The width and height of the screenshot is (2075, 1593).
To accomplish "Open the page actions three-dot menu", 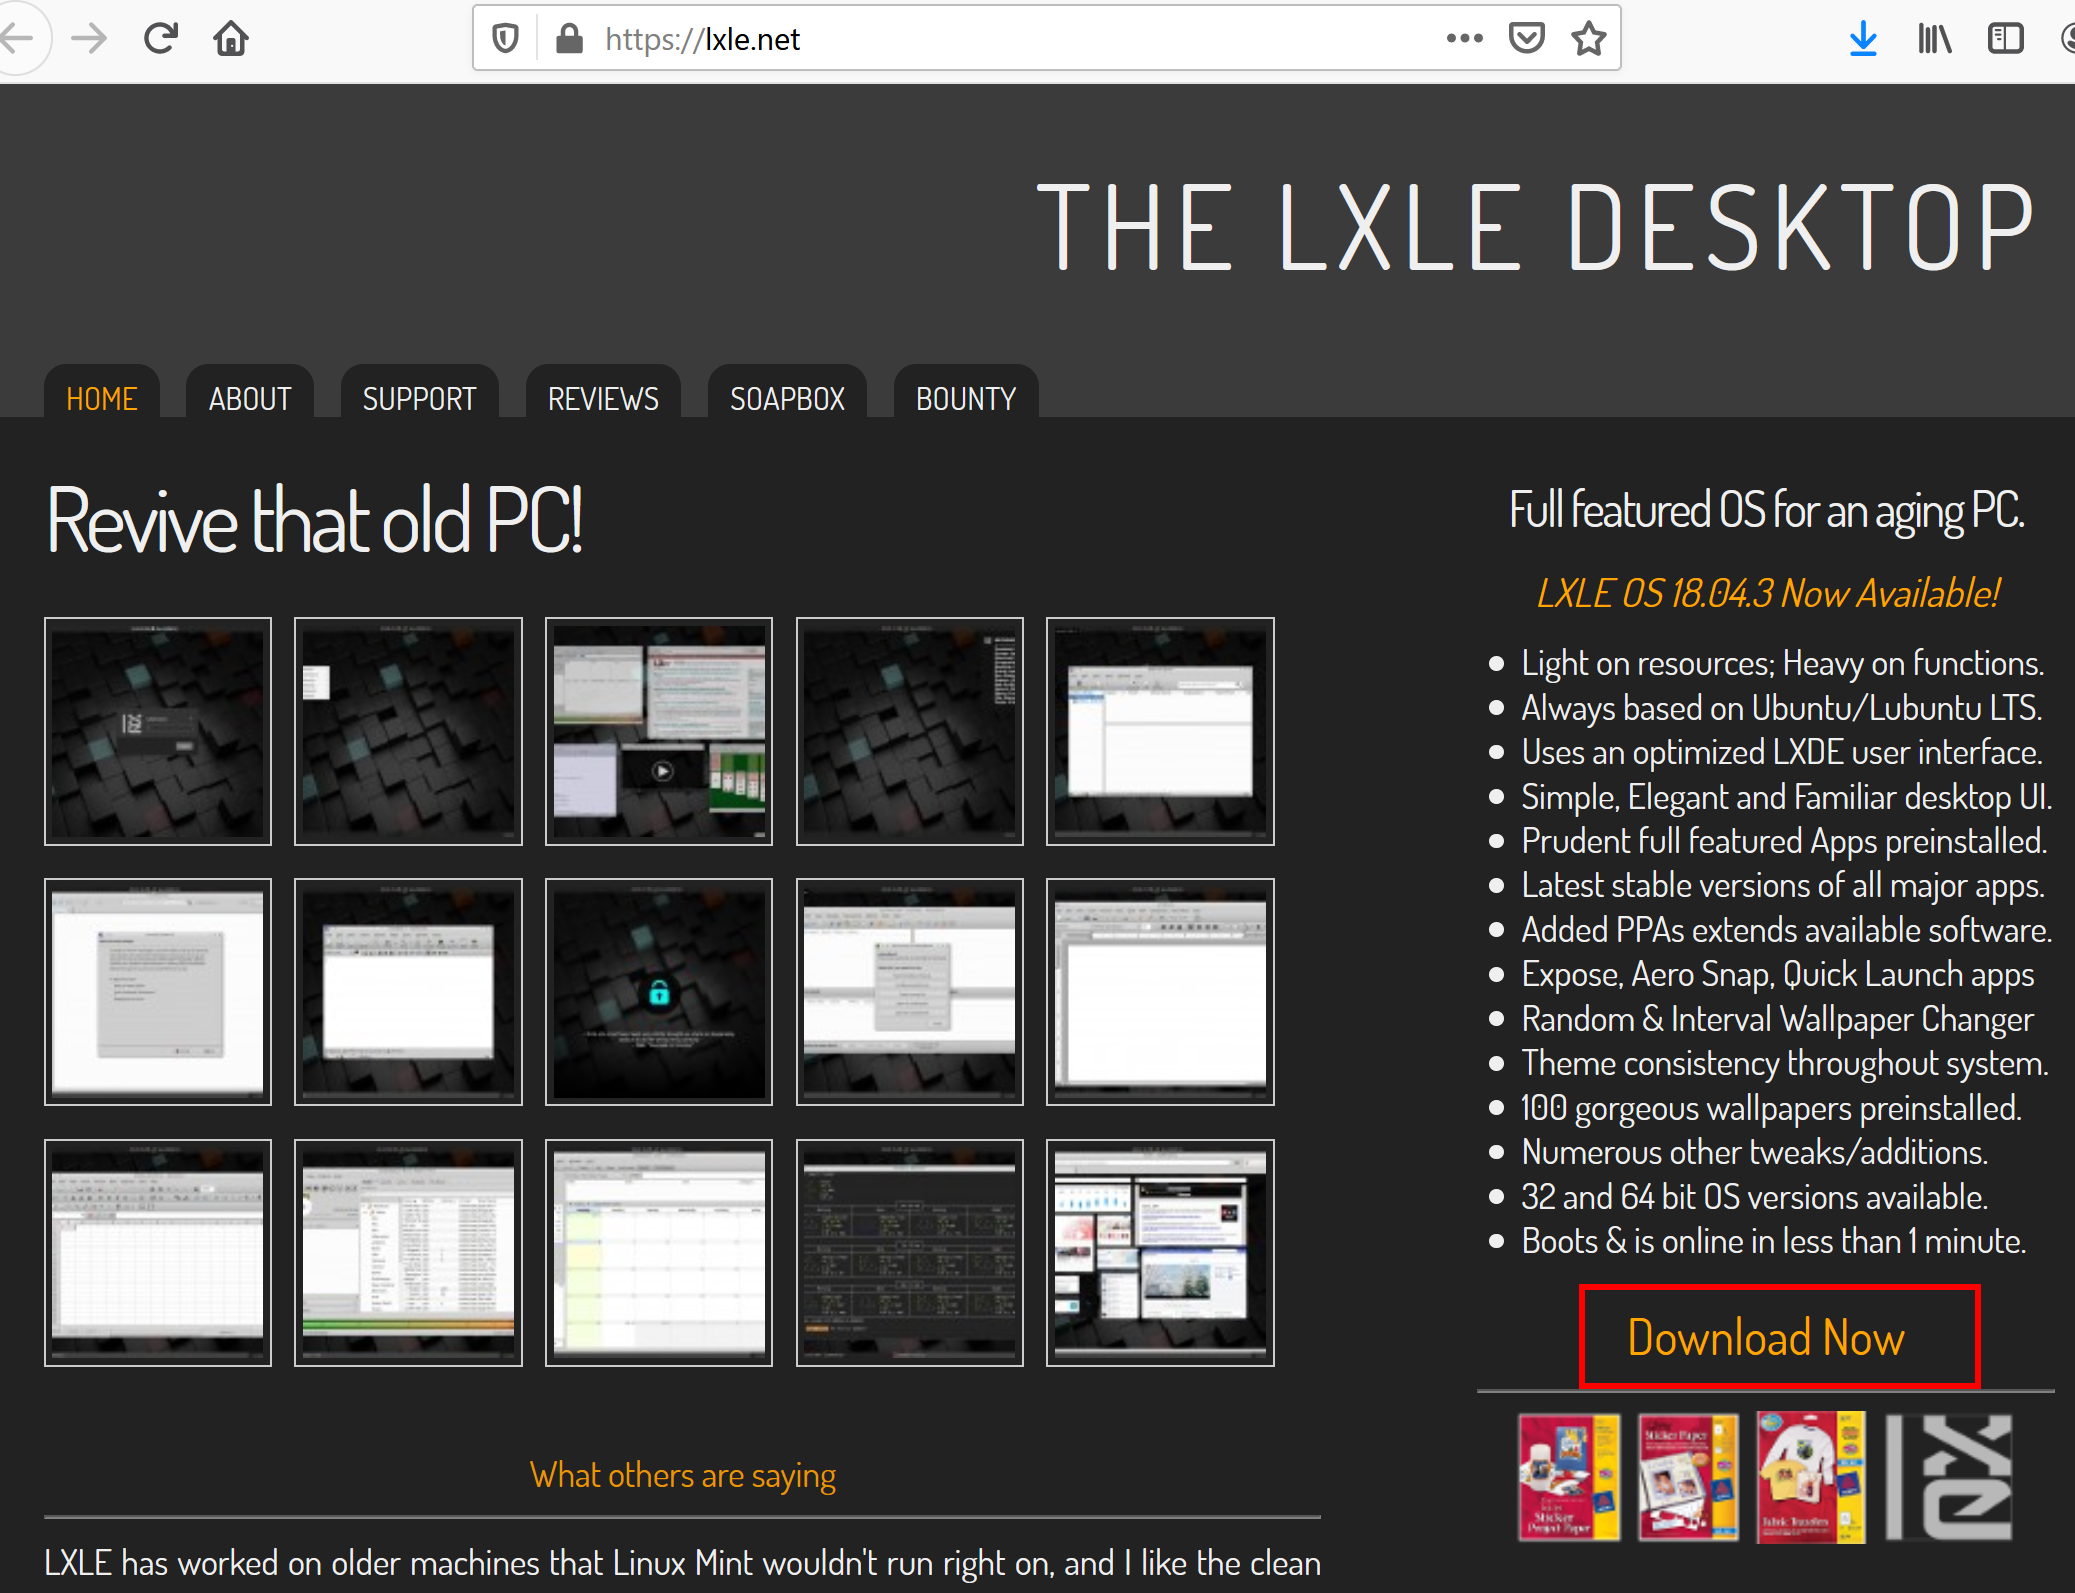I will 1464,39.
